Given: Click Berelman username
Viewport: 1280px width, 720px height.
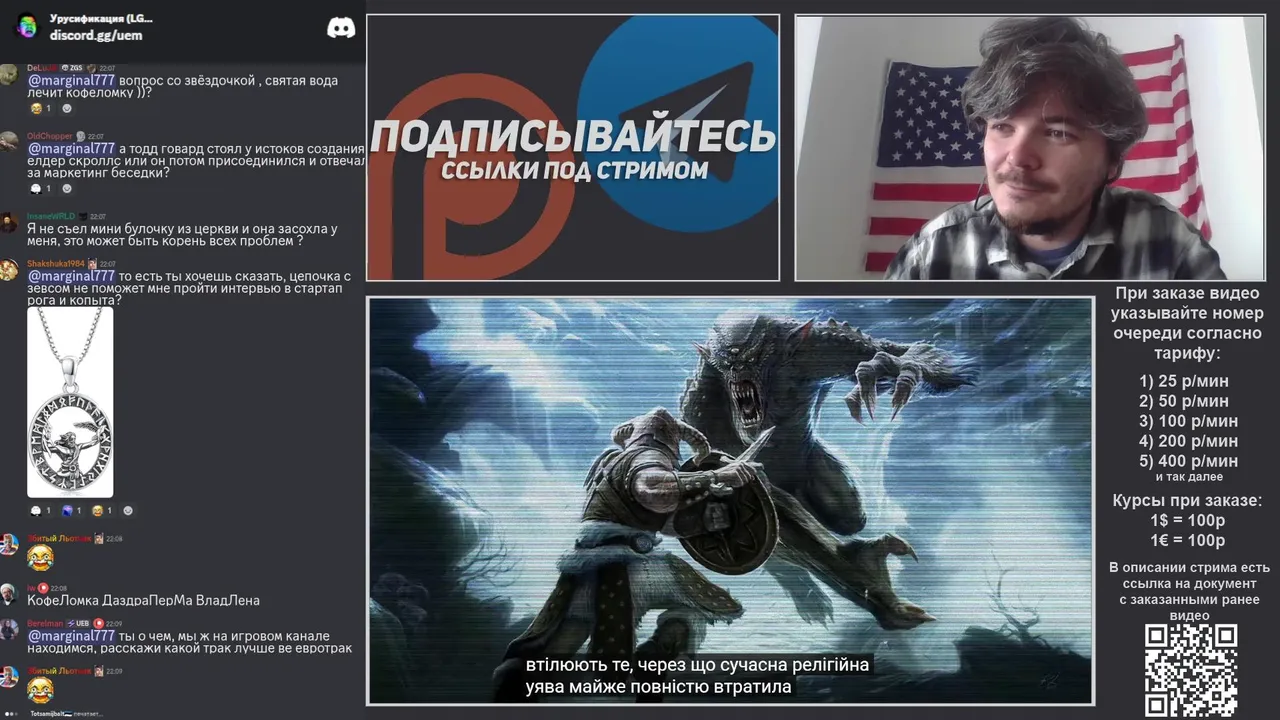Looking at the screenshot, I should [x=45, y=623].
